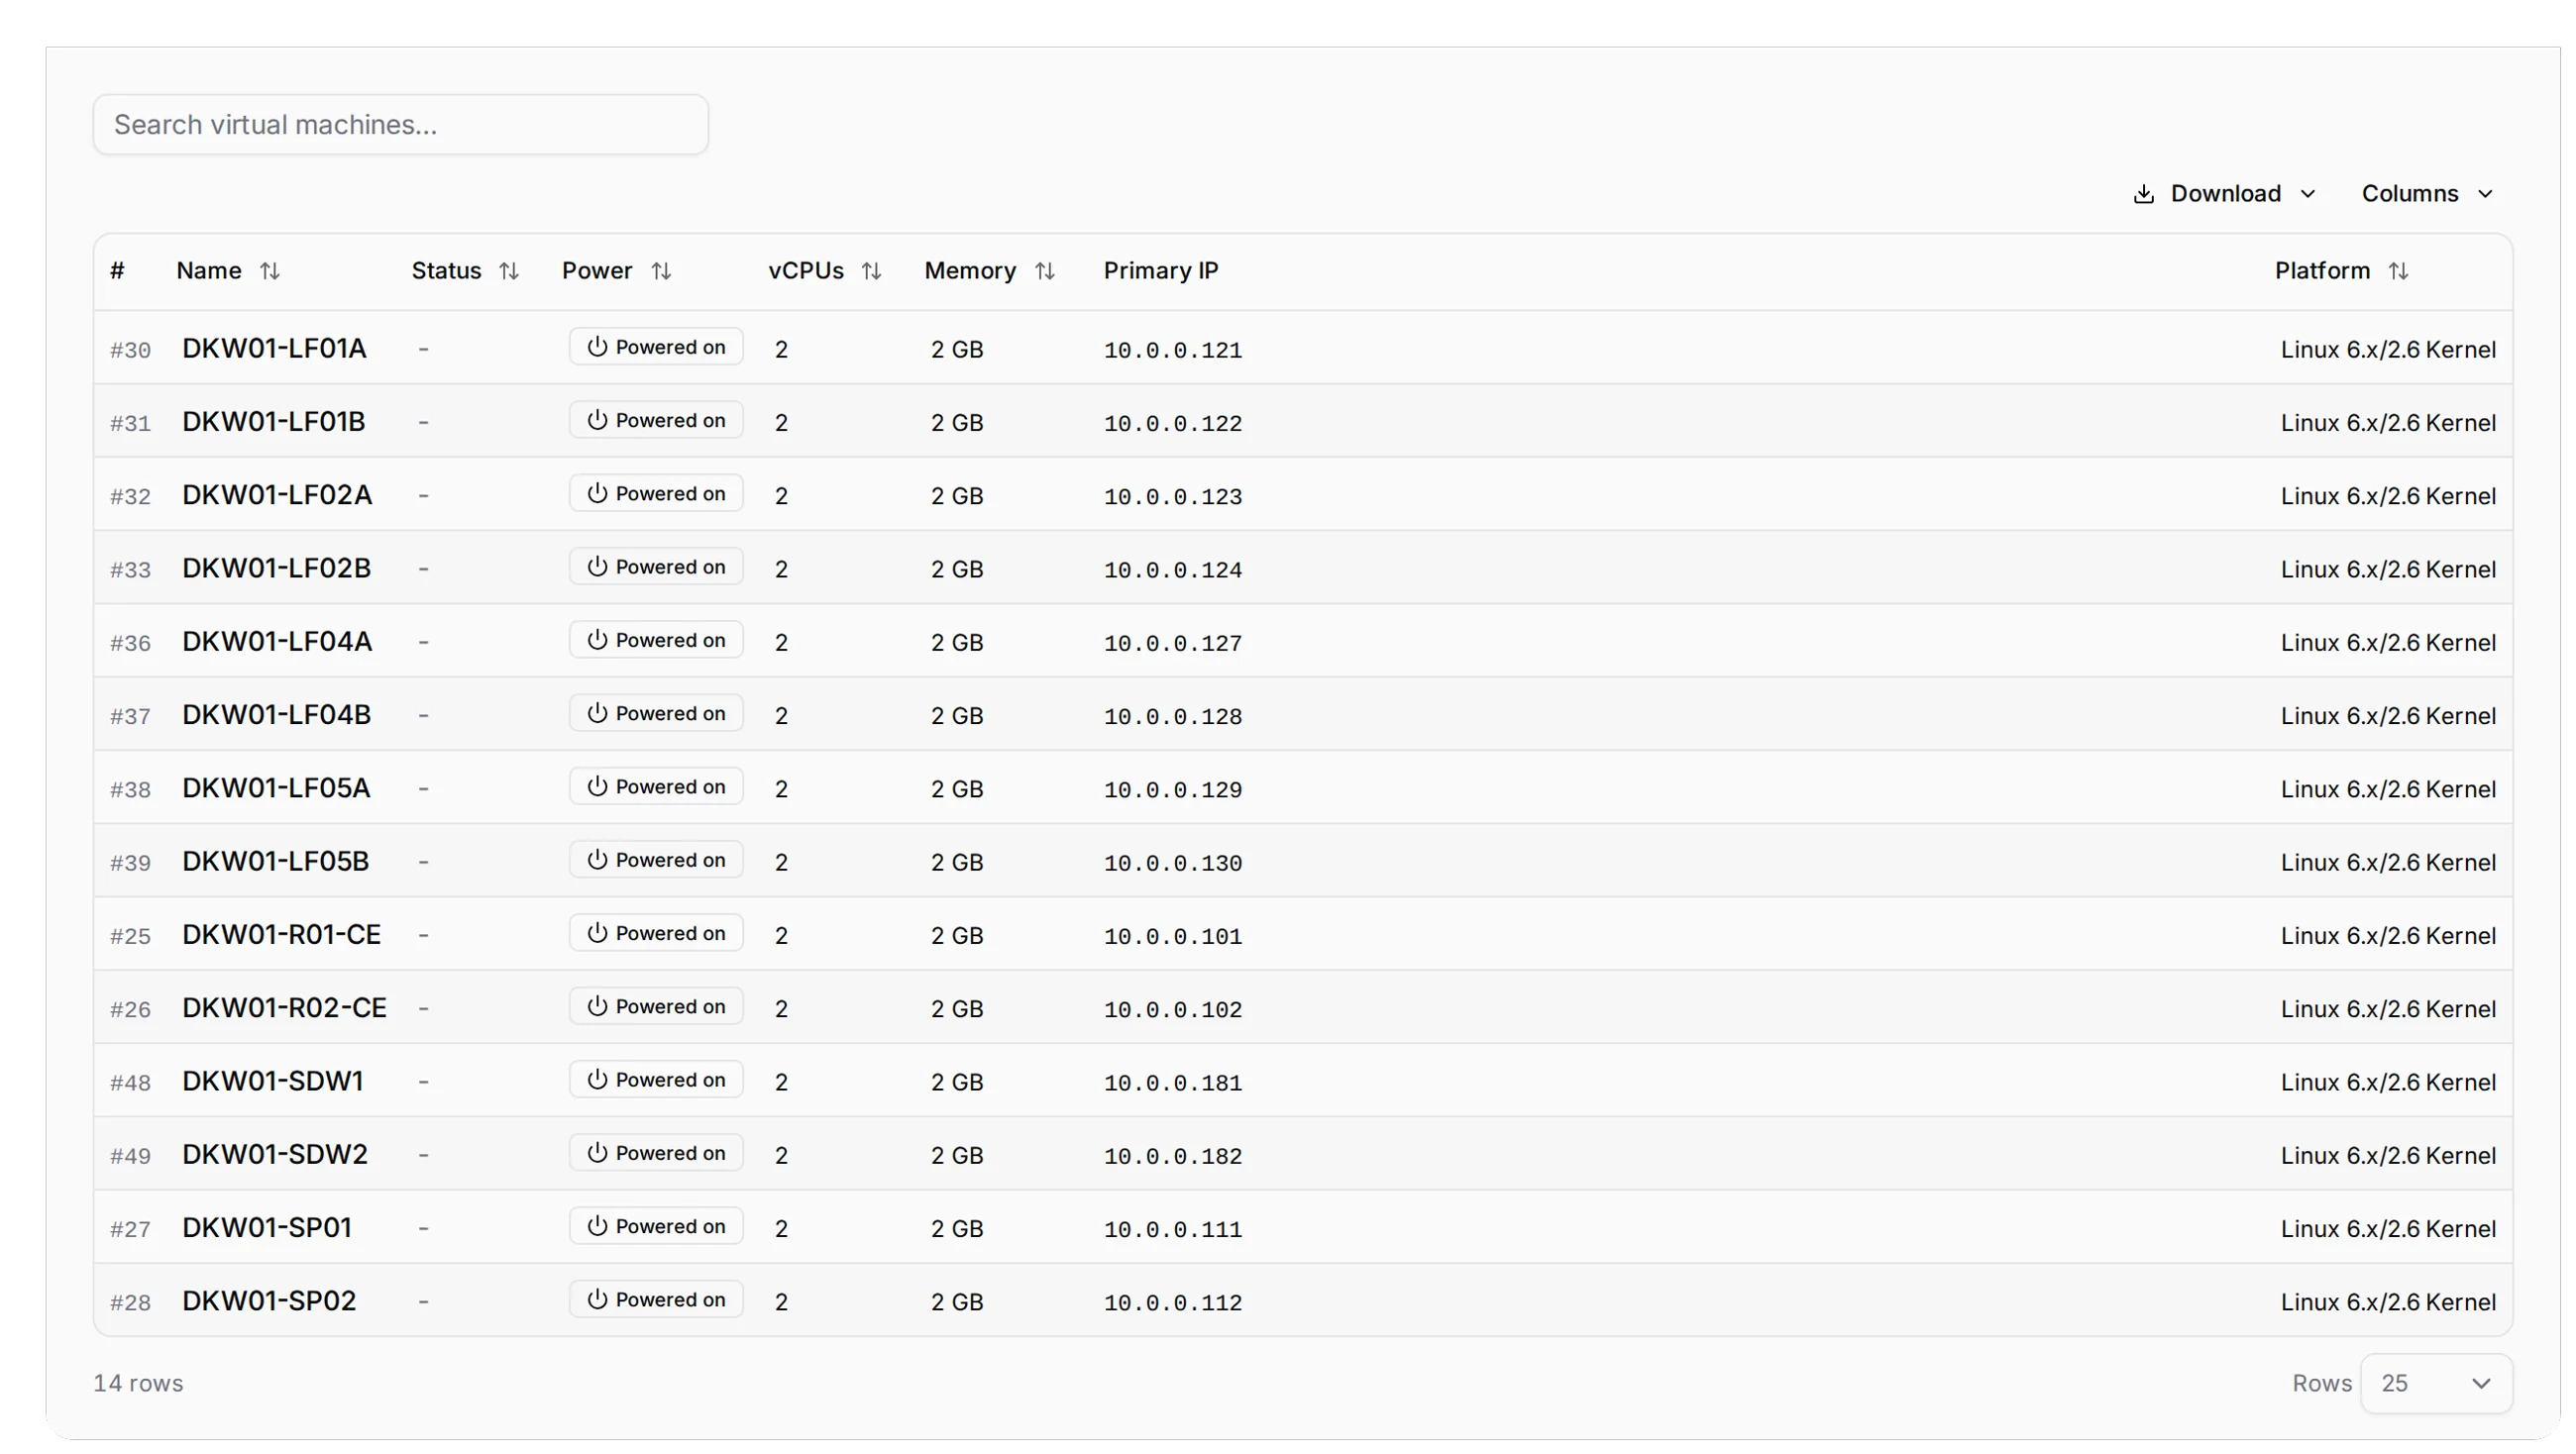Select VM name DKW01-LF04A
2576x1454 pixels.
point(277,641)
